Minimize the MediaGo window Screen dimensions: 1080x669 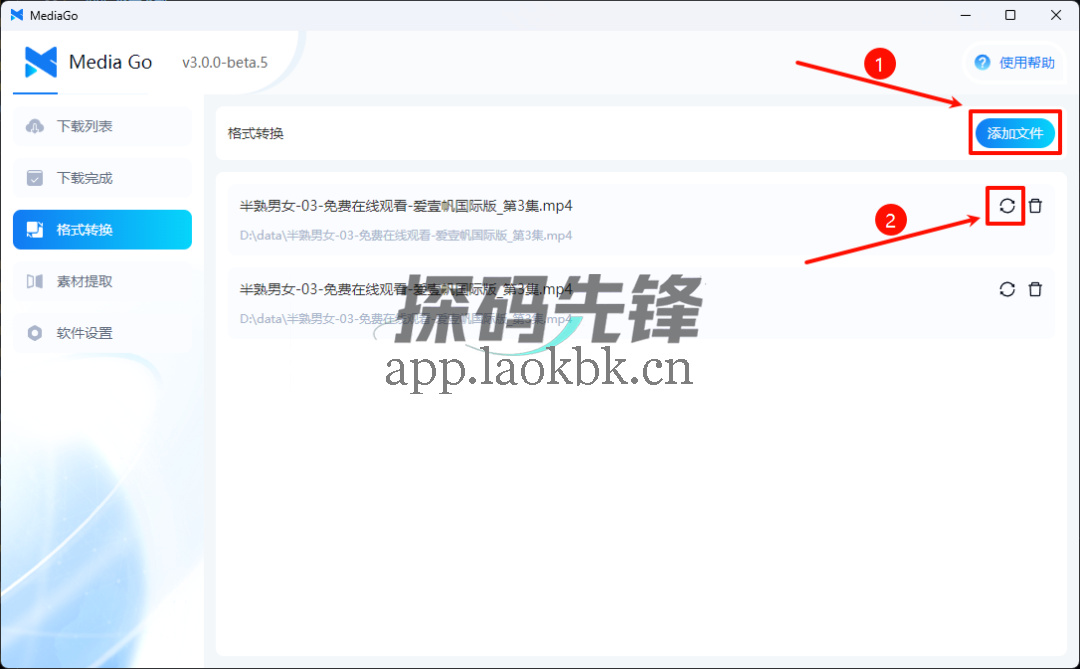(965, 15)
